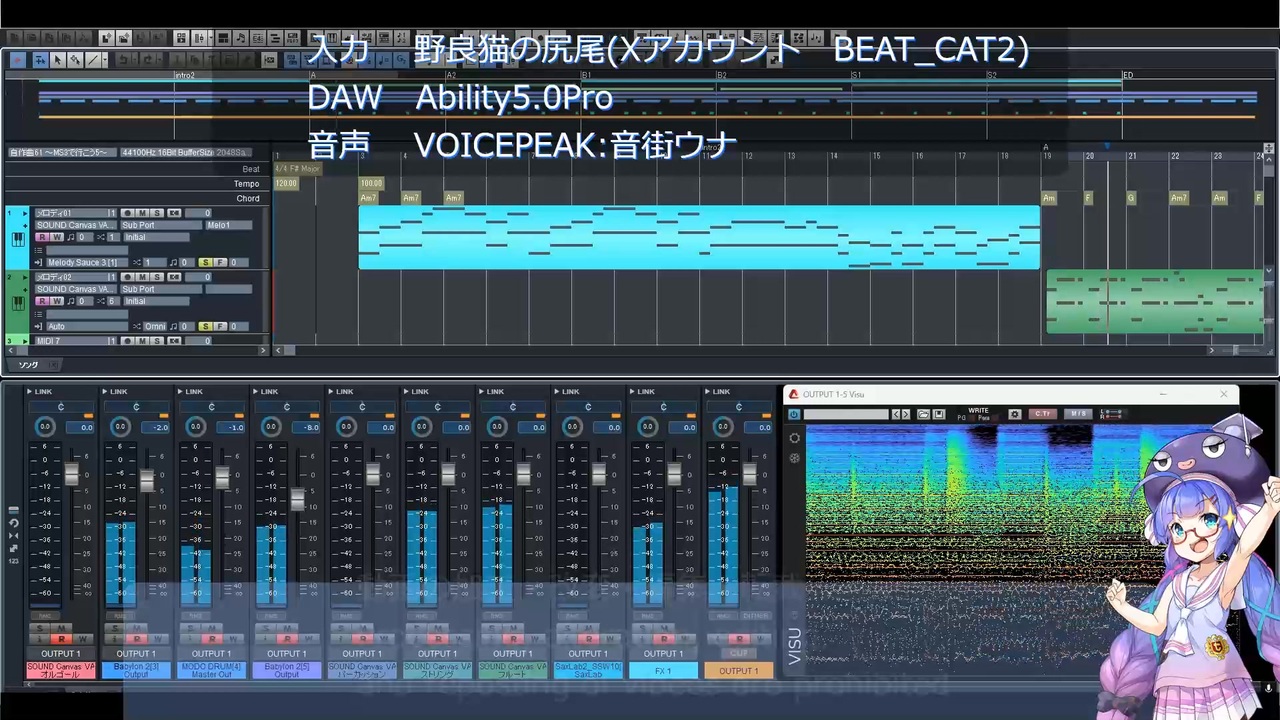This screenshot has width=1280, height=720.
Task: Click the reset arrow icon beside the mixer
Action: click(13, 523)
